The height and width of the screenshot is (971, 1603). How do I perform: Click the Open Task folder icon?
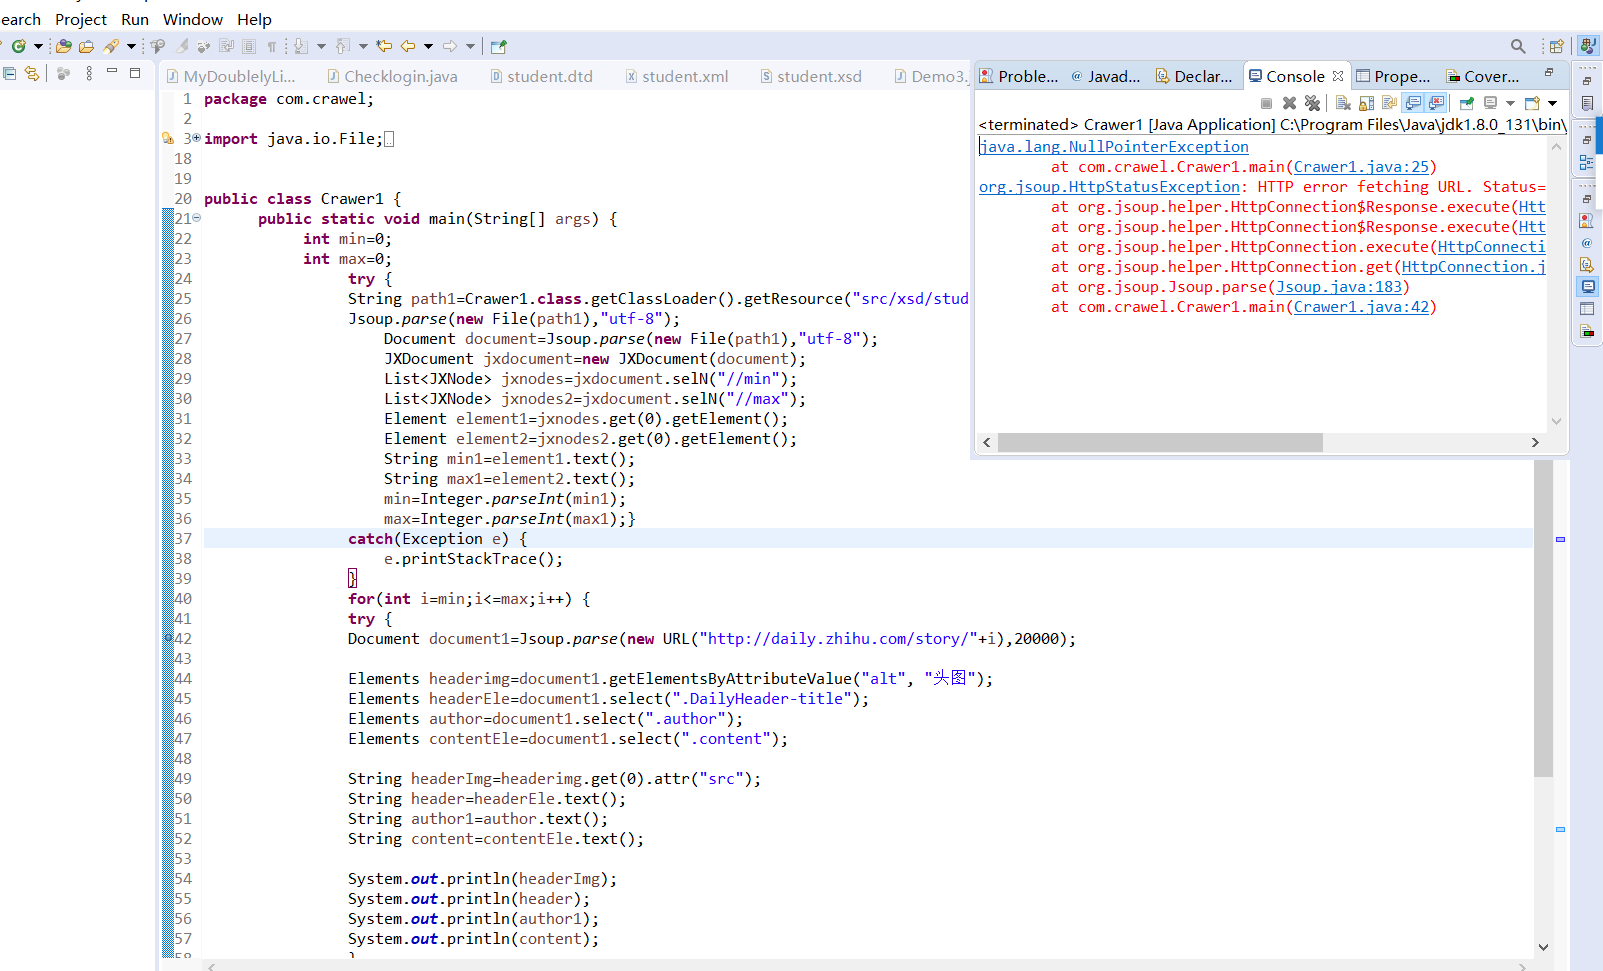click(x=86, y=46)
